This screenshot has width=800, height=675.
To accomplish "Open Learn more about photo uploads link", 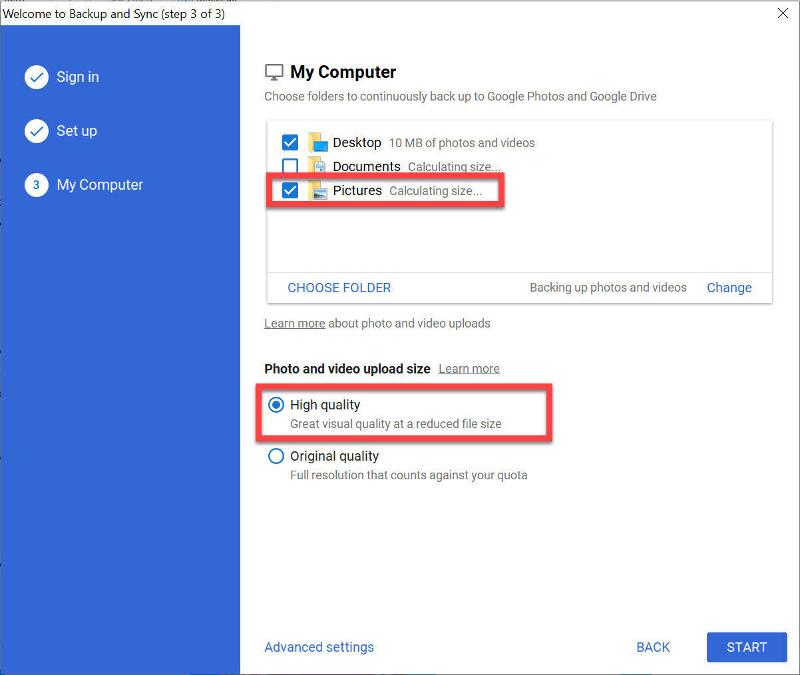I will tap(294, 323).
